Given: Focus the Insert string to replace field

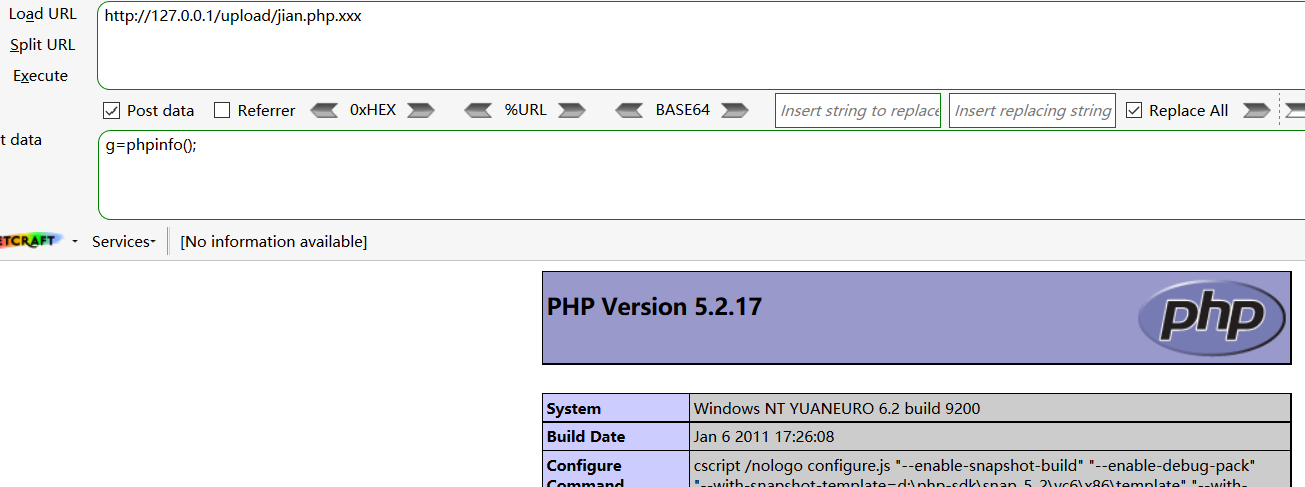Looking at the screenshot, I should click(x=858, y=111).
